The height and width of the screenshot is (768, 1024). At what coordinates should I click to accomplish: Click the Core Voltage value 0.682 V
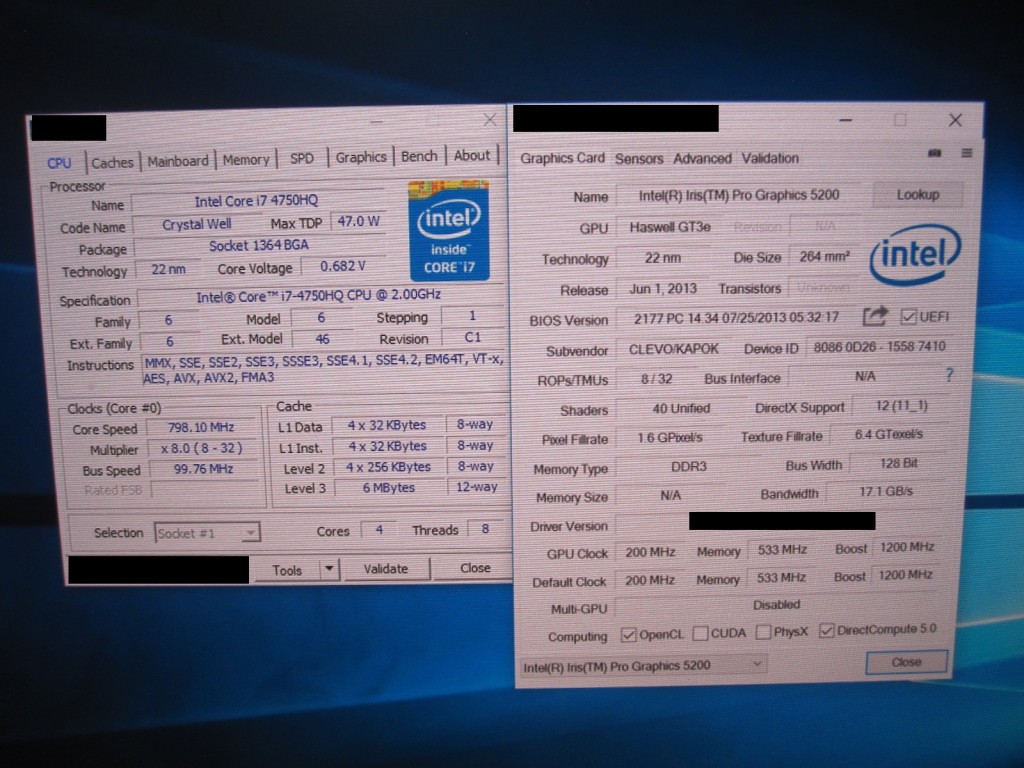[x=343, y=266]
